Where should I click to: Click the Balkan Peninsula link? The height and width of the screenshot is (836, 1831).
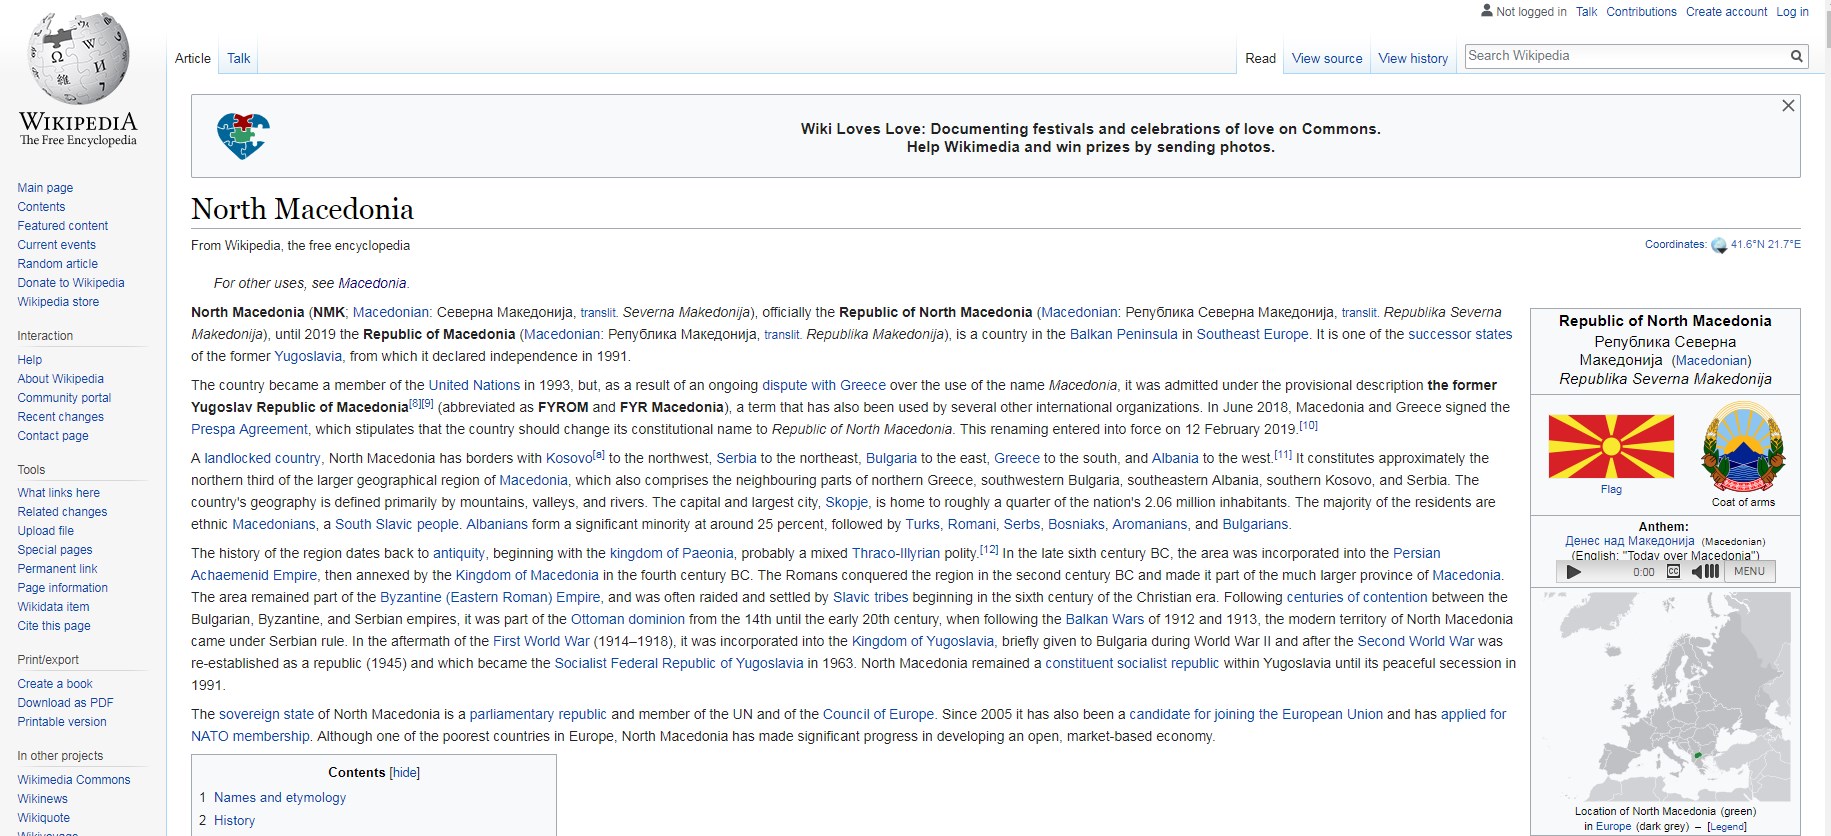1123,334
